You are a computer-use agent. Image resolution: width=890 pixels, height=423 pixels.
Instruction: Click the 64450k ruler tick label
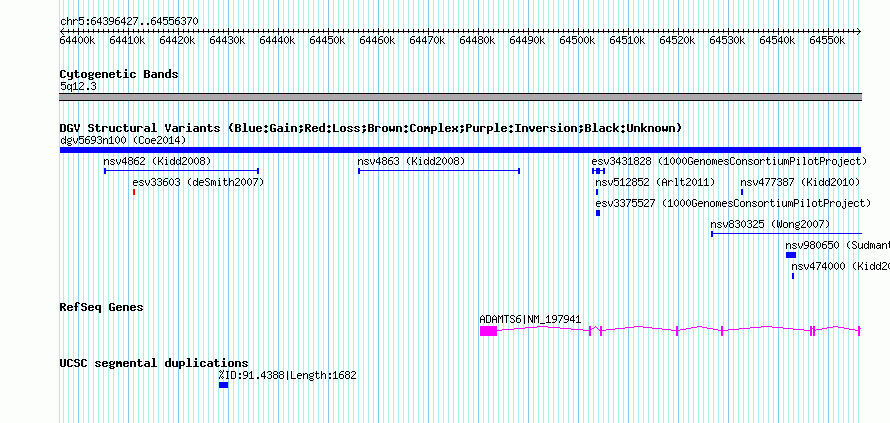[328, 40]
